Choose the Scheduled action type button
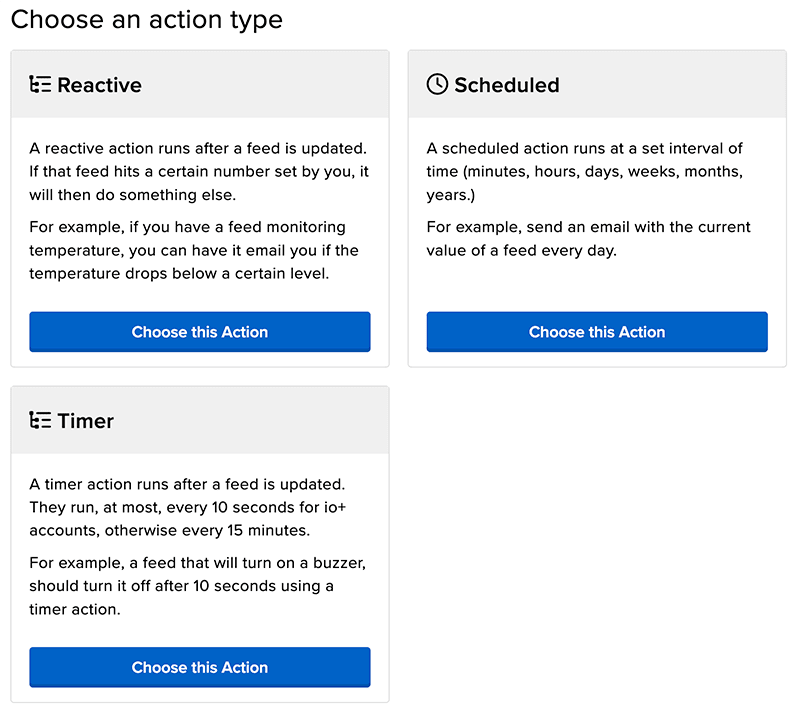 (x=597, y=332)
